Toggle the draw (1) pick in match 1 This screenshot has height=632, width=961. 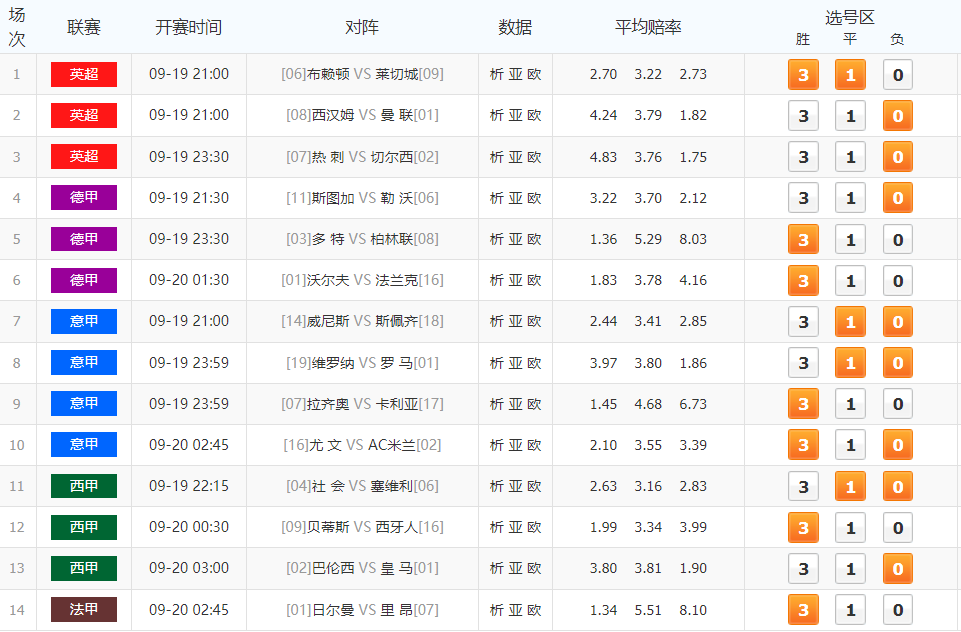850,75
